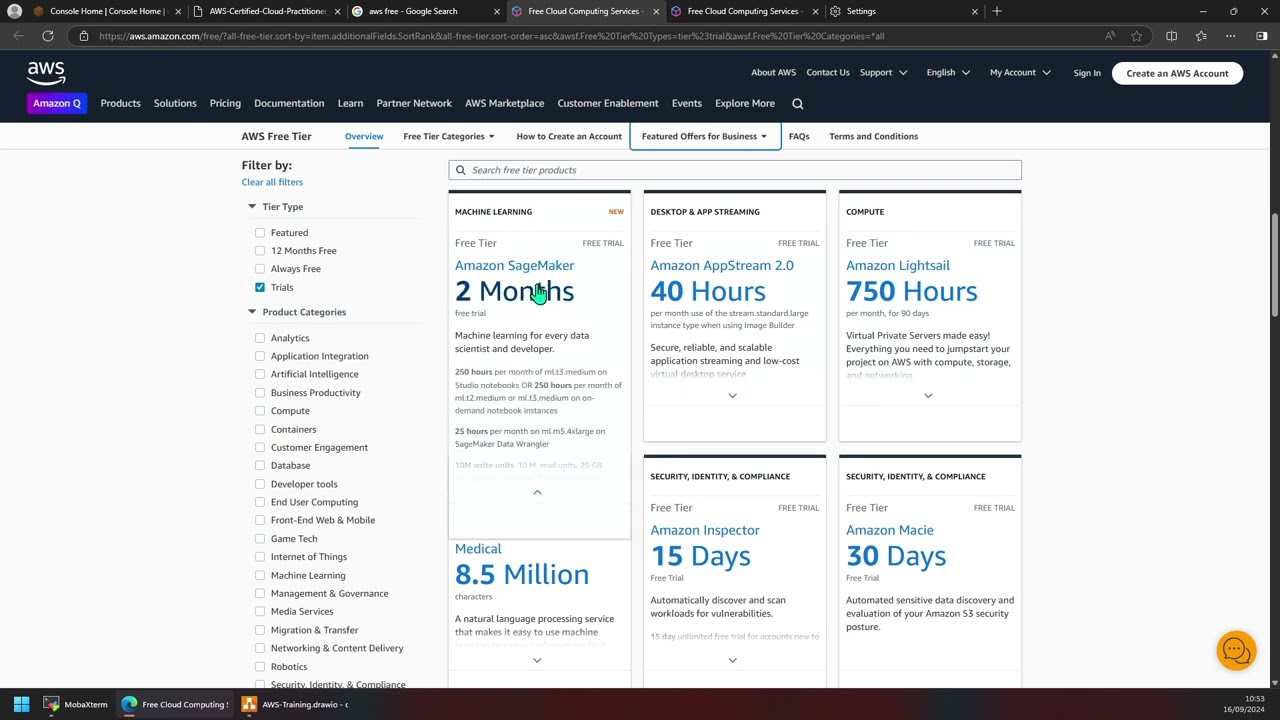Click the browser address bar URL
This screenshot has height=720, width=1280.
coord(492,36)
